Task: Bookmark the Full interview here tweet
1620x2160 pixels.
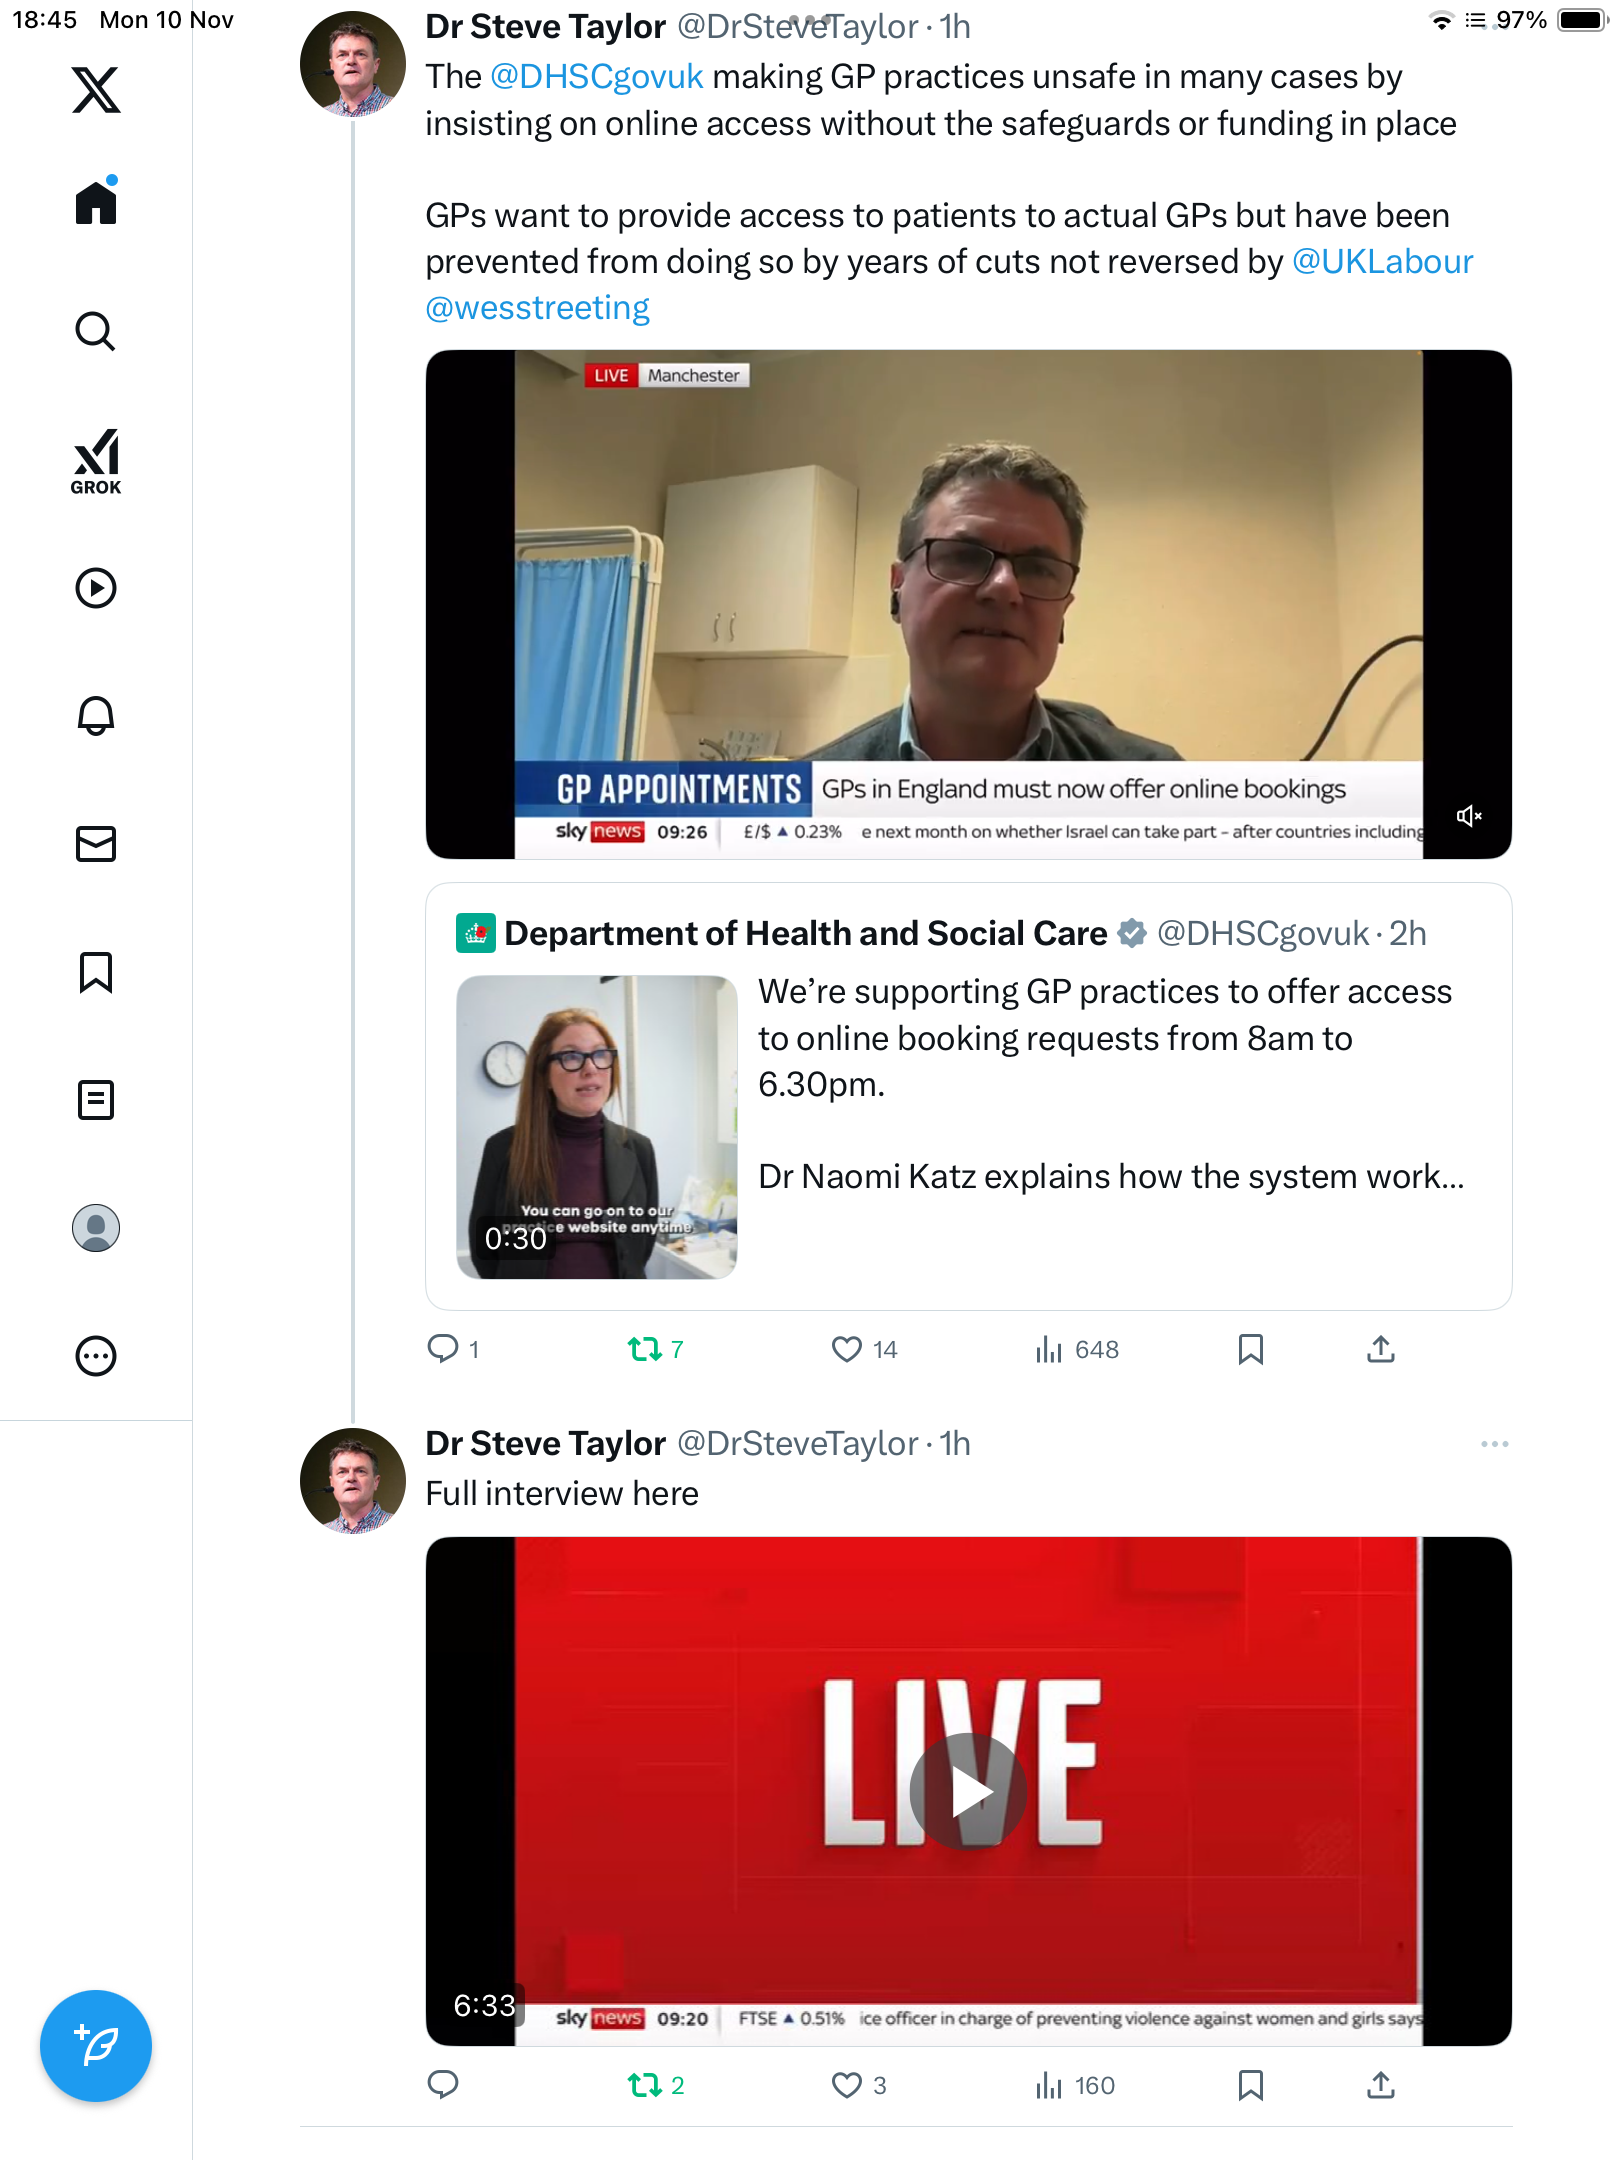Action: [x=1250, y=2085]
